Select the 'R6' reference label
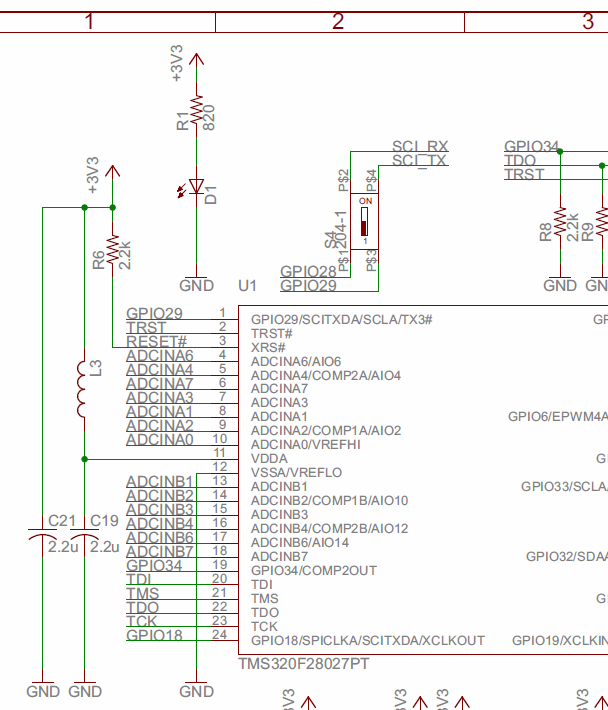The height and width of the screenshot is (710, 608). click(98, 260)
